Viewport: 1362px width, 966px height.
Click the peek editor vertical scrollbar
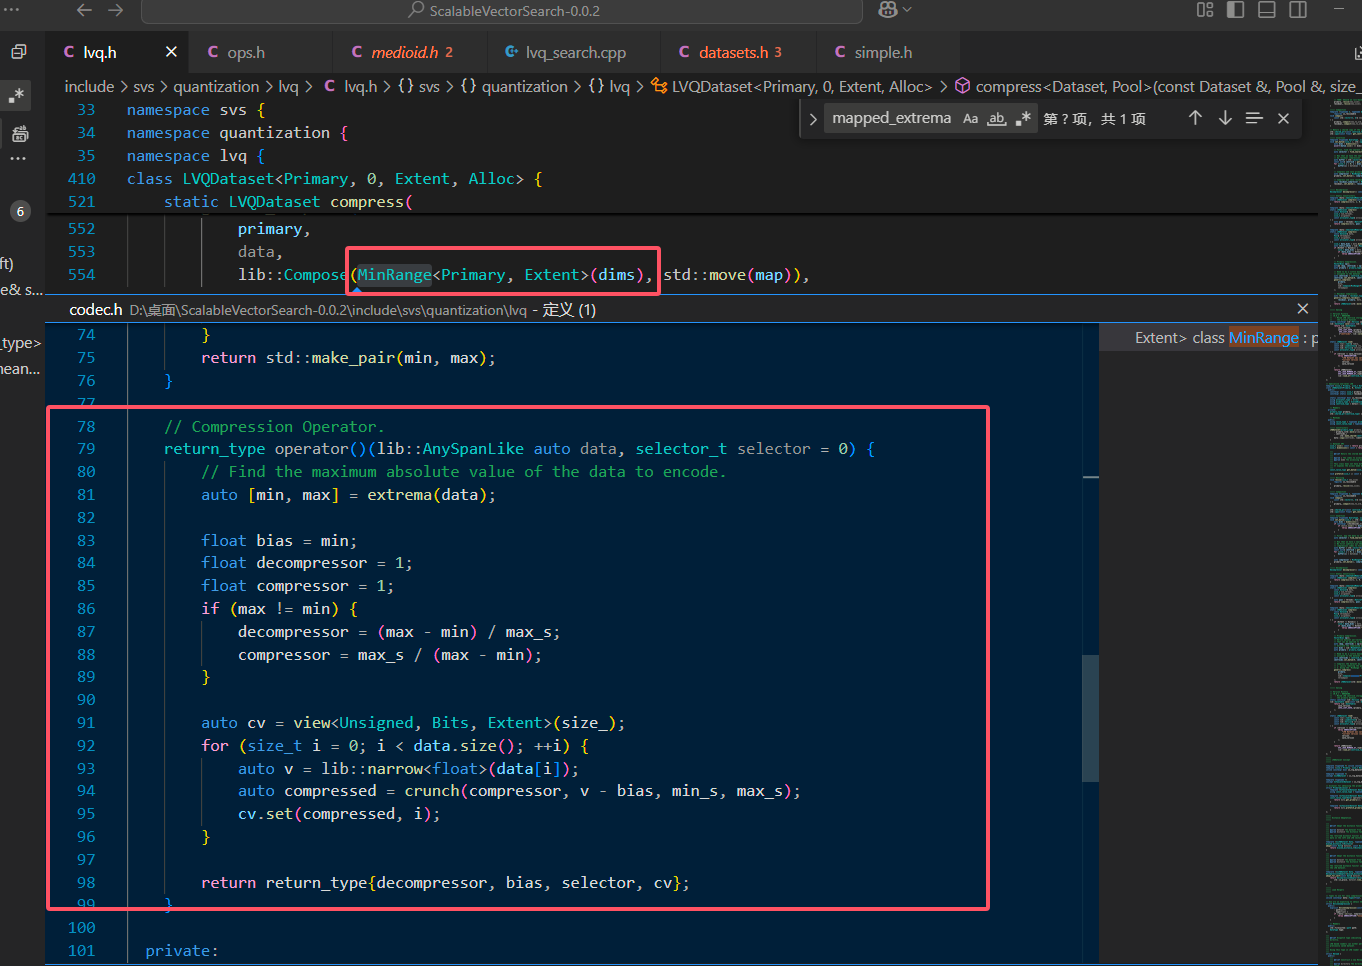(x=1091, y=717)
